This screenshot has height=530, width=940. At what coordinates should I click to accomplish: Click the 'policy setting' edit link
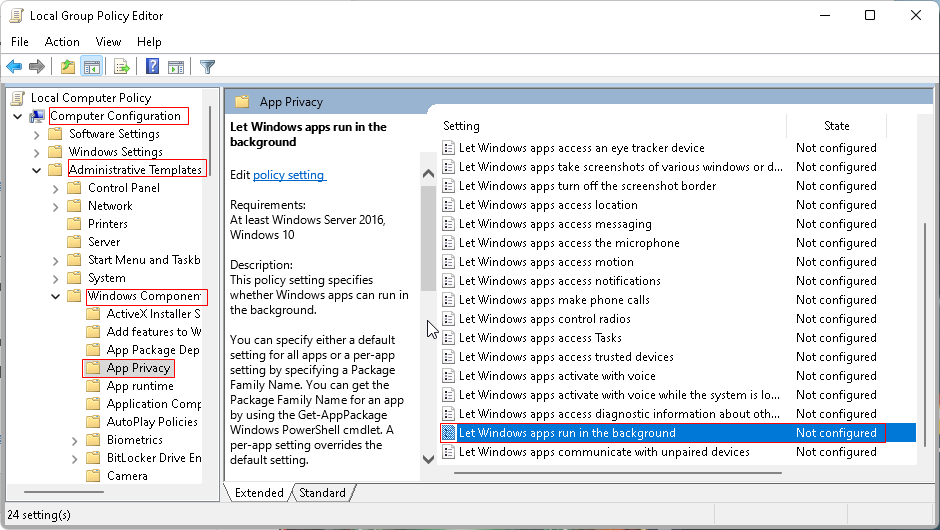pyautogui.click(x=289, y=174)
